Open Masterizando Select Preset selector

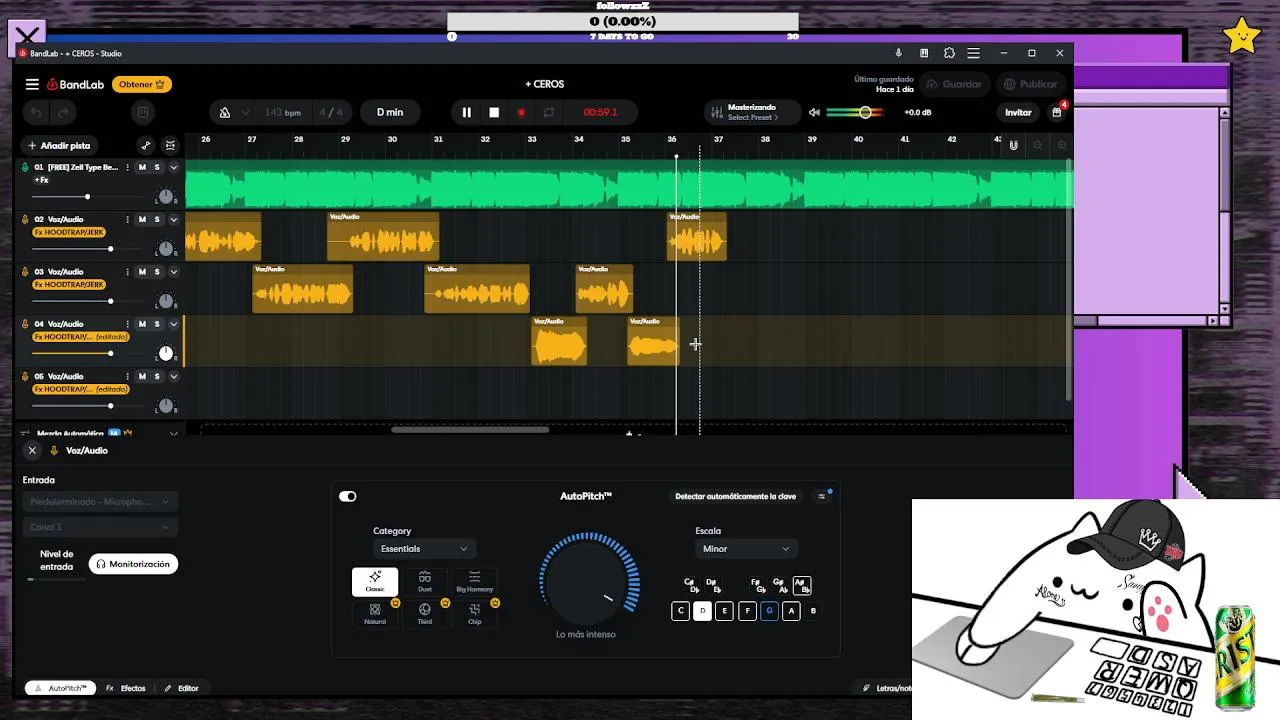coord(751,112)
